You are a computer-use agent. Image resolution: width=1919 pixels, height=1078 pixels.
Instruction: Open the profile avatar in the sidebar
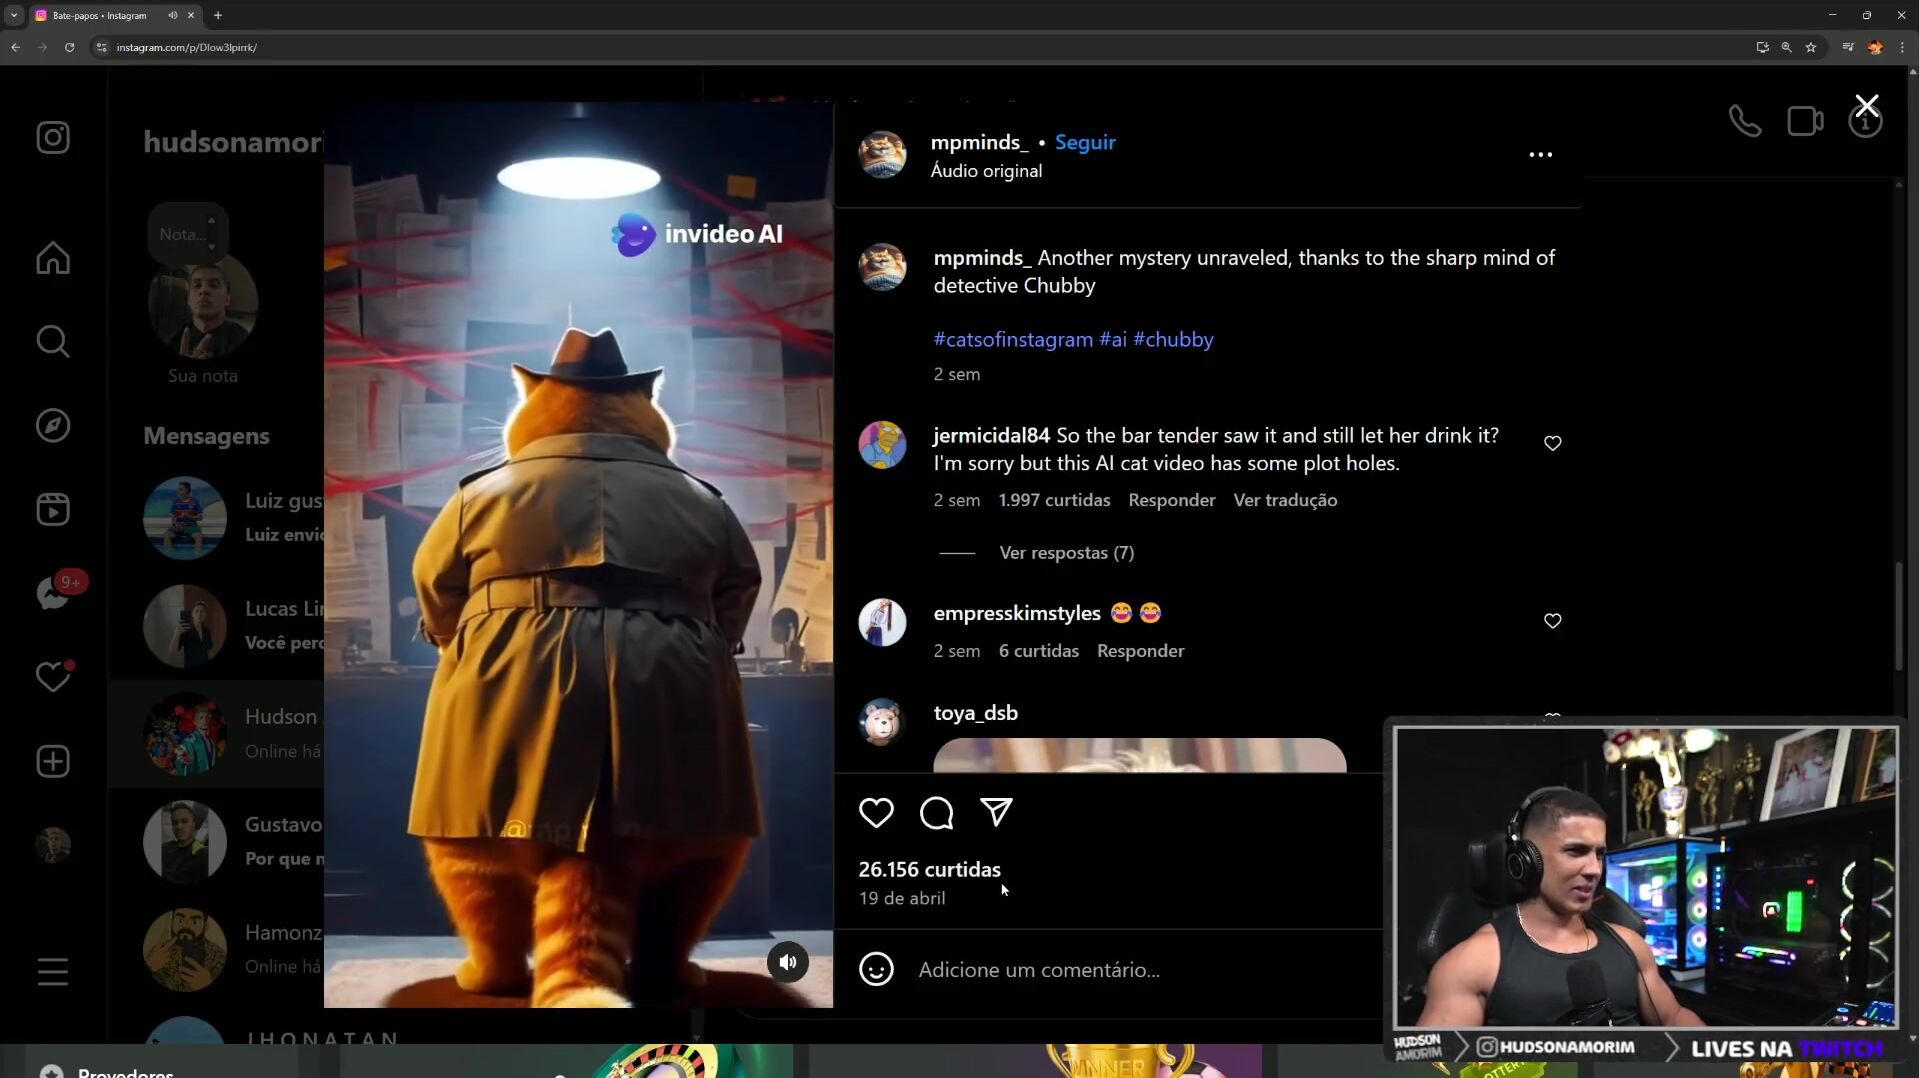click(53, 846)
